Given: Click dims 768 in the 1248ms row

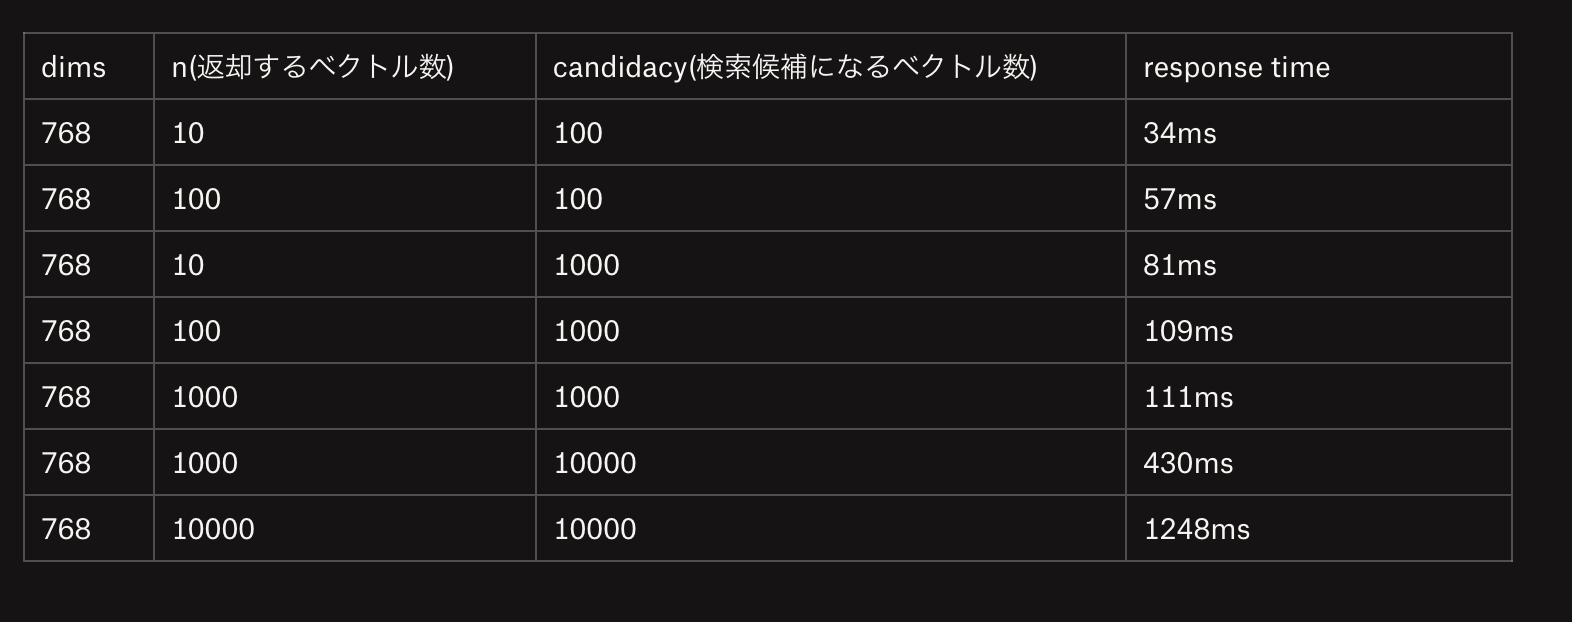Looking at the screenshot, I should (66, 529).
